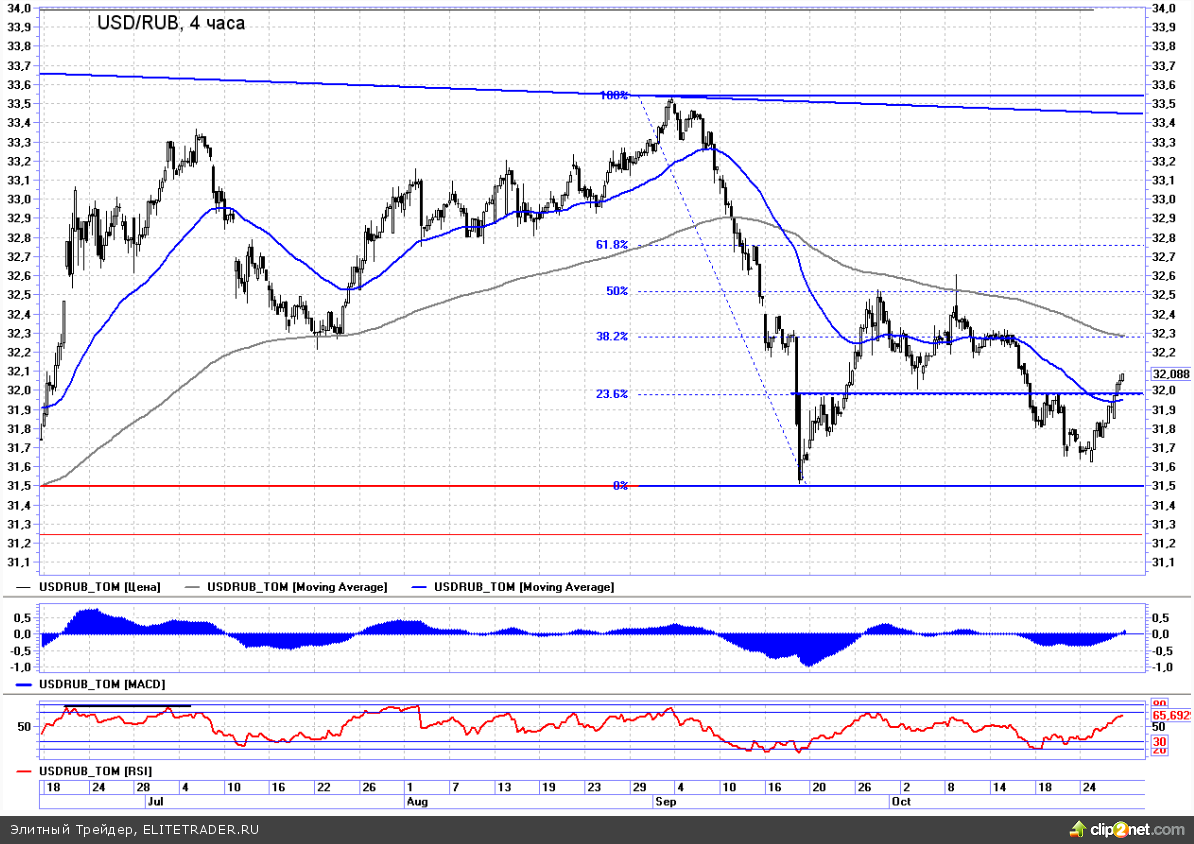Click the gray Moving Average legend line

[x=193, y=587]
